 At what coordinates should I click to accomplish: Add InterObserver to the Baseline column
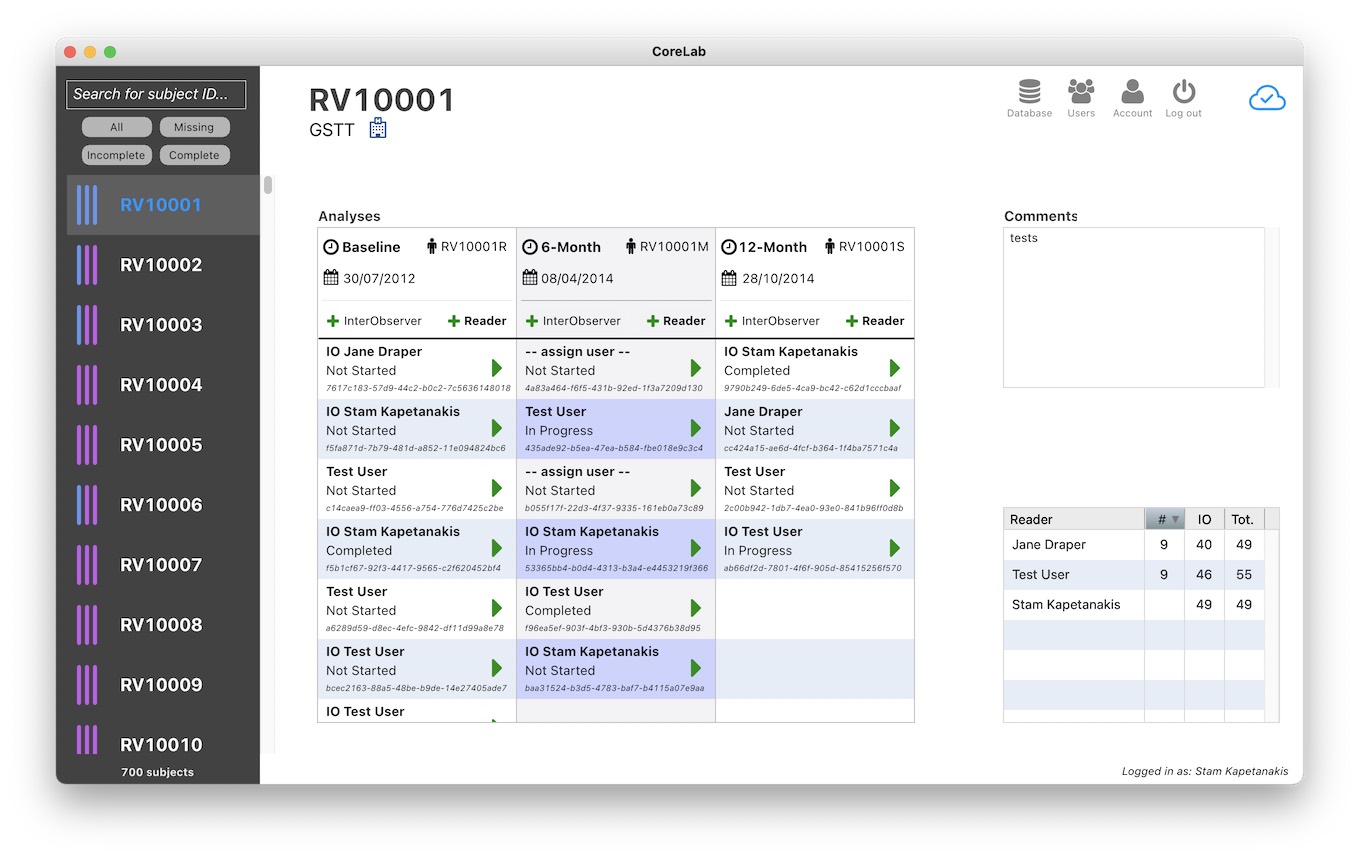[x=374, y=321]
